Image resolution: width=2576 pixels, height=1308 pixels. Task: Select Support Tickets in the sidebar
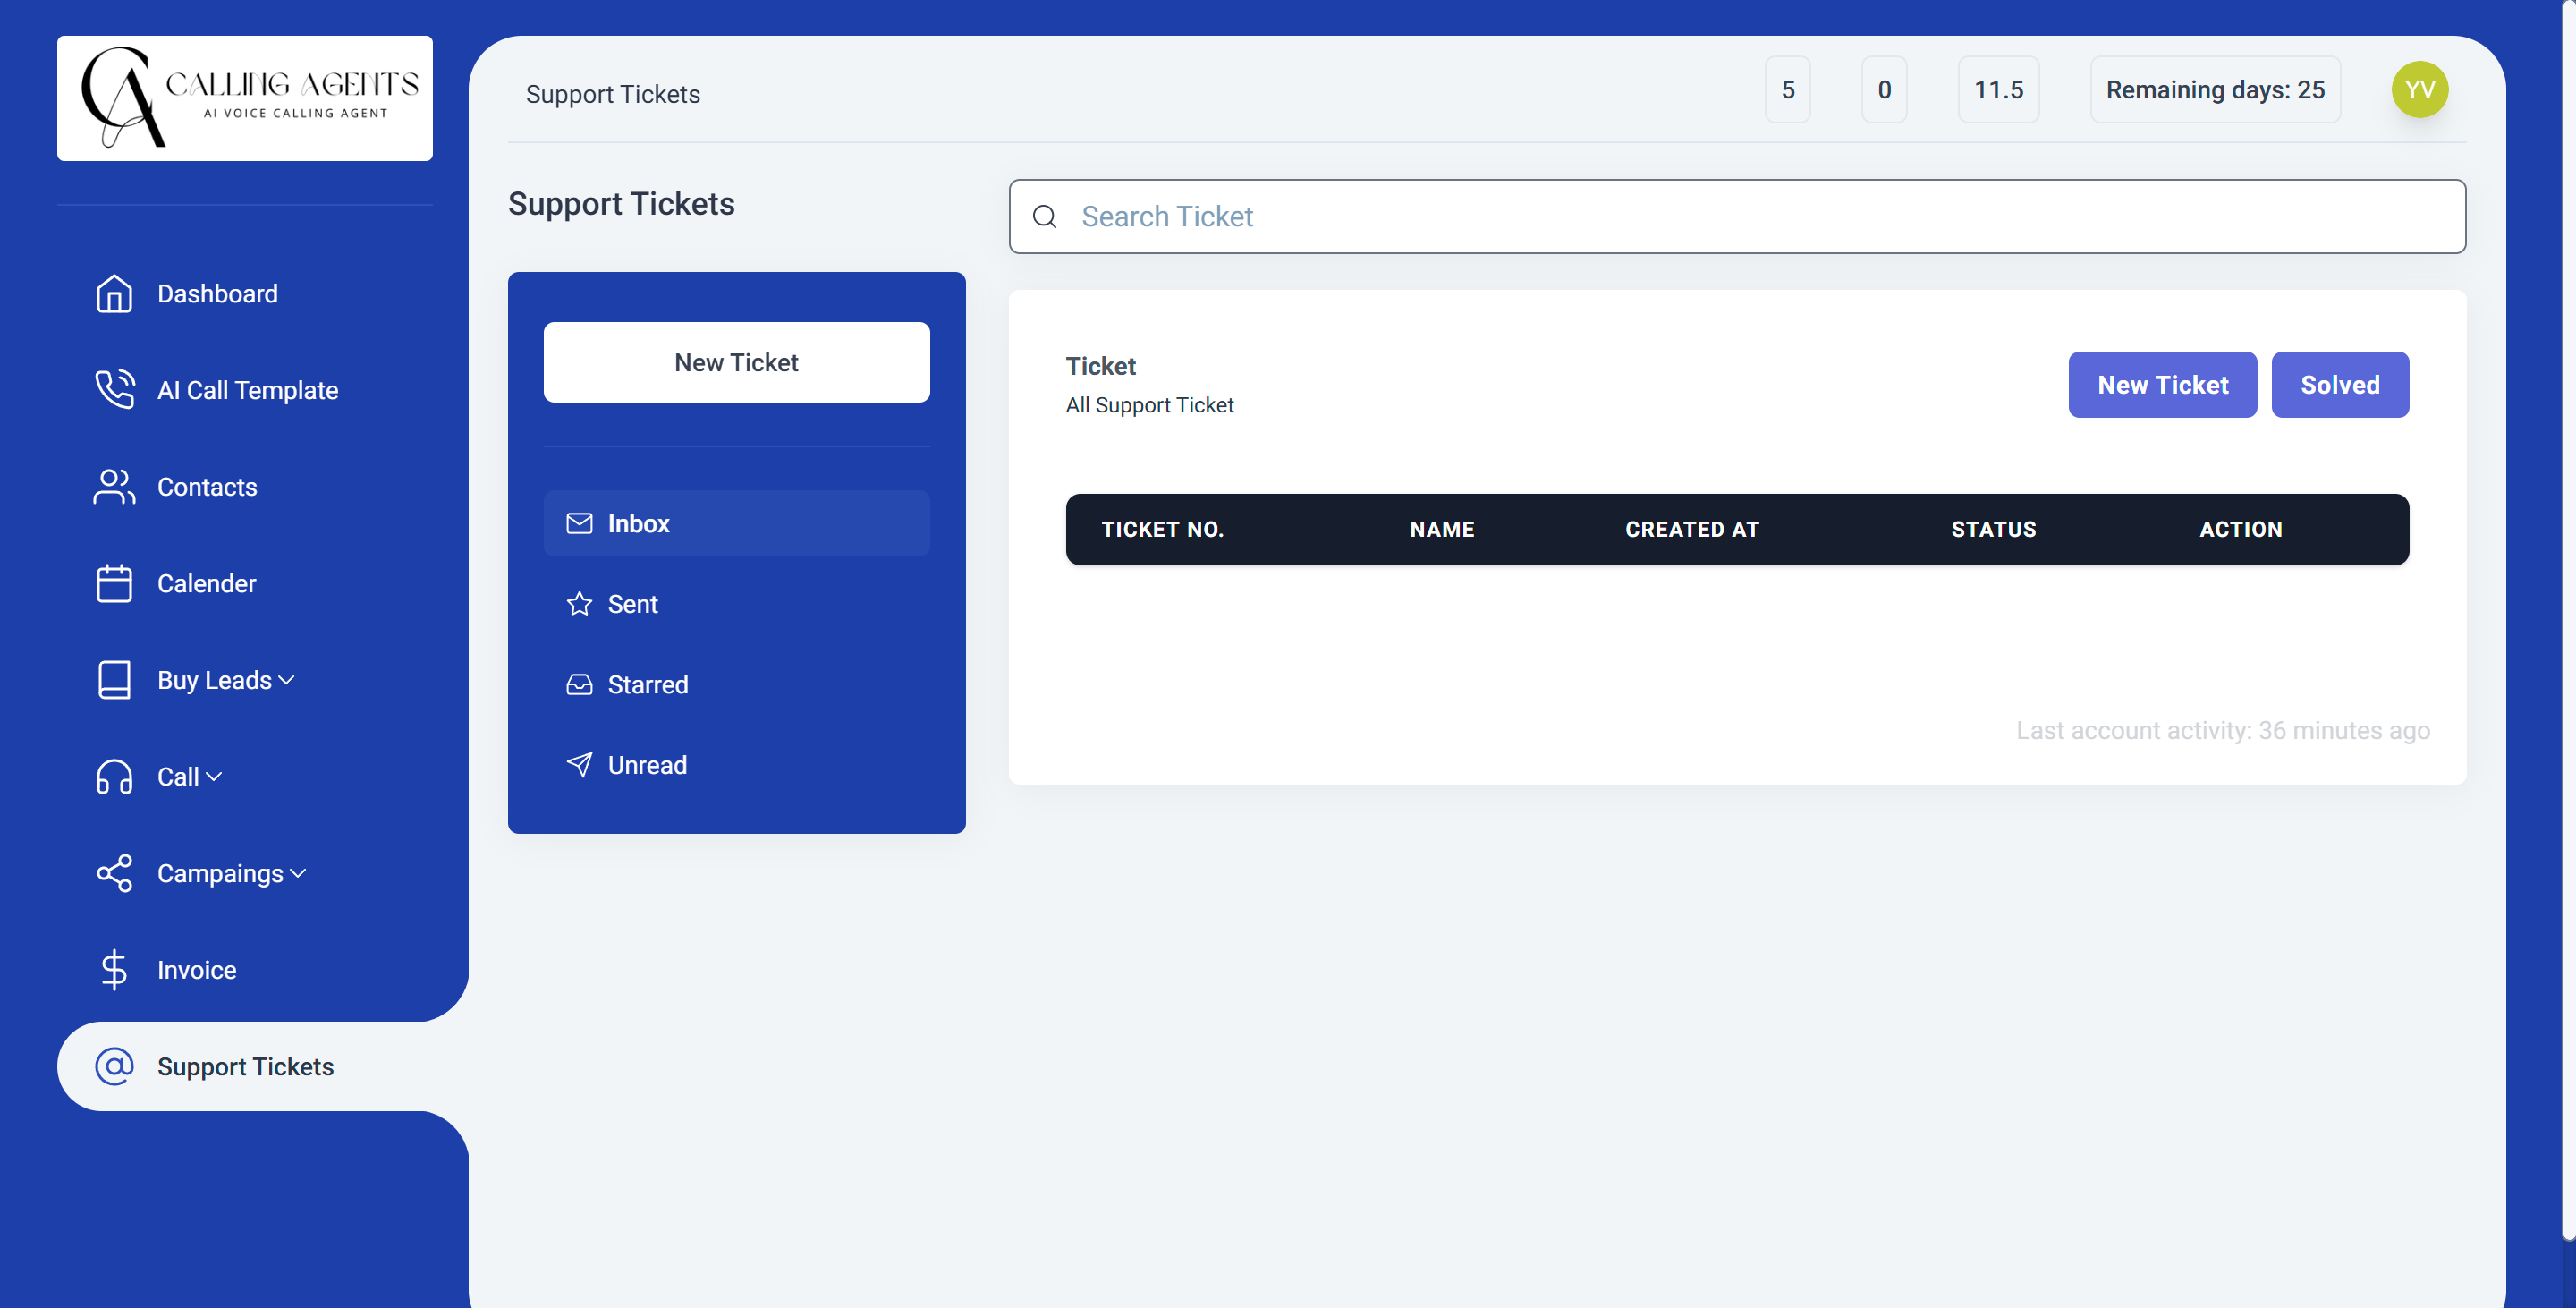pos(245,1066)
